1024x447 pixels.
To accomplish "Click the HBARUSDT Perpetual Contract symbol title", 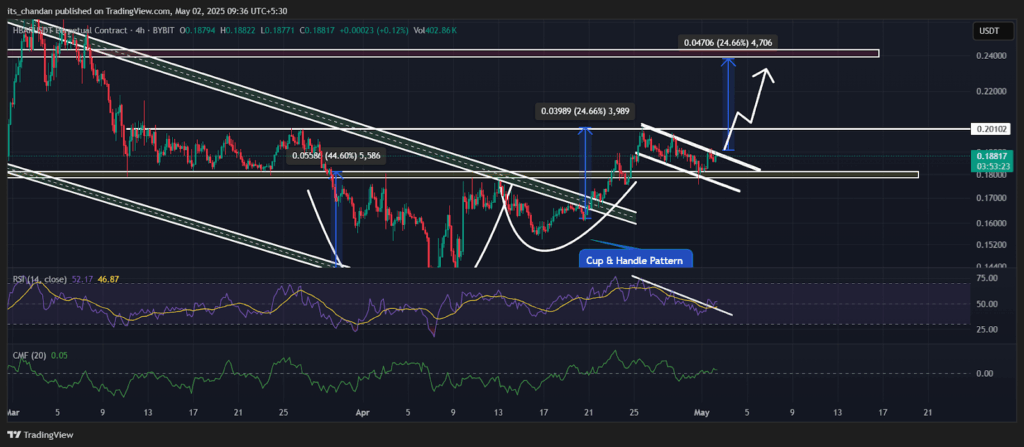I will tap(69, 31).
